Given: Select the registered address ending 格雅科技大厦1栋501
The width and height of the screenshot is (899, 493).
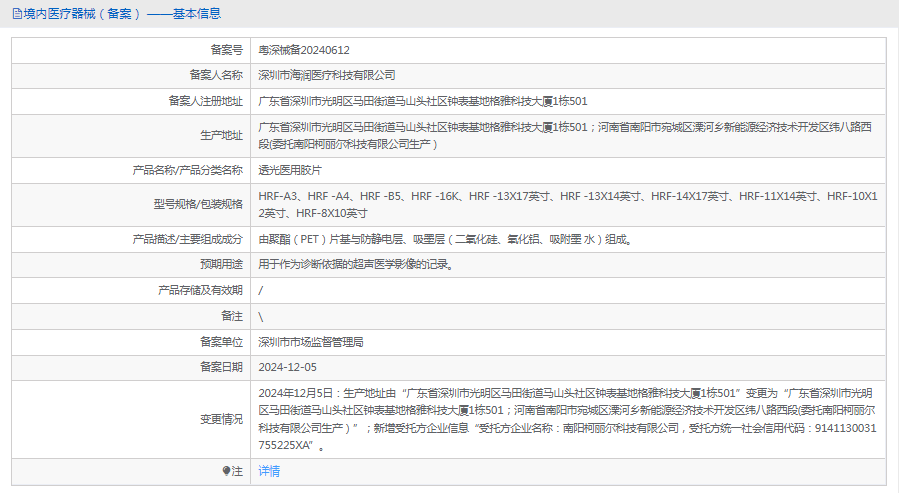Looking at the screenshot, I should point(423,101).
